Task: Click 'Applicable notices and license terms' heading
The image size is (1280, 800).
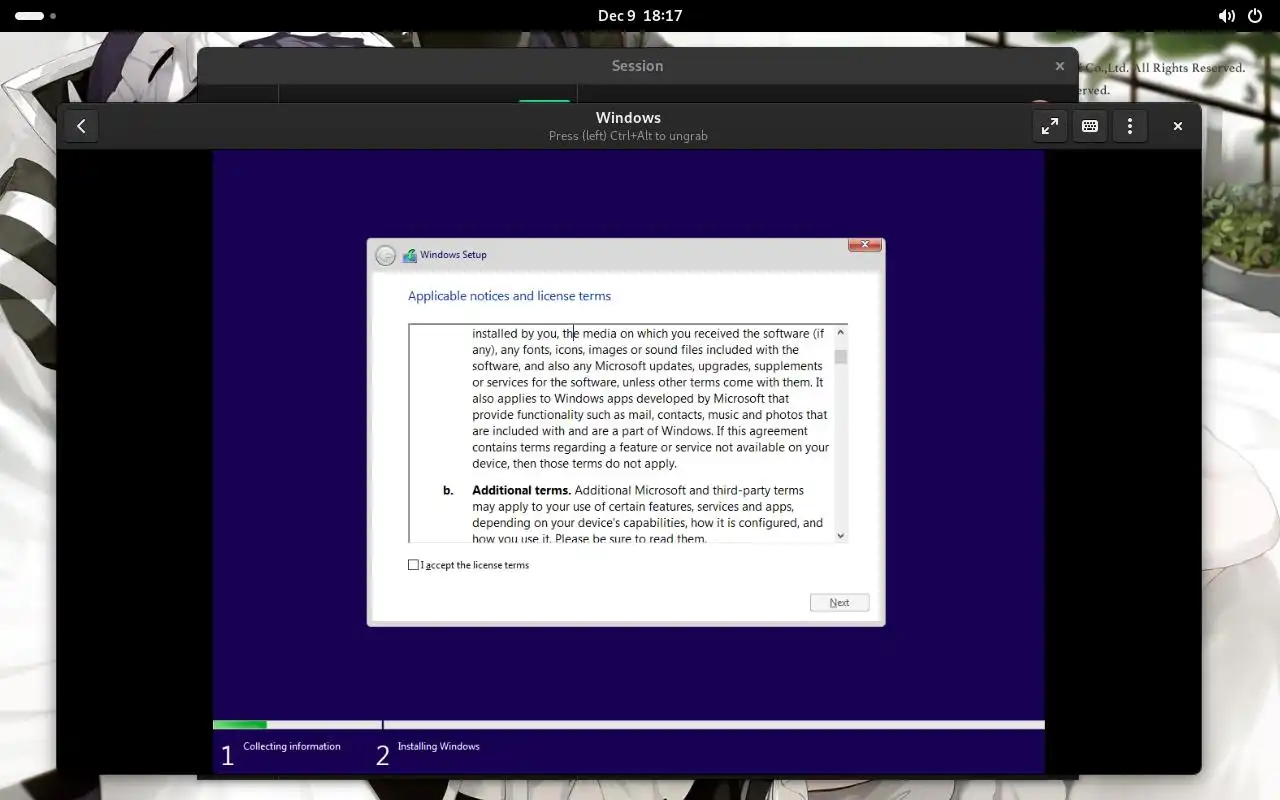Action: click(509, 296)
